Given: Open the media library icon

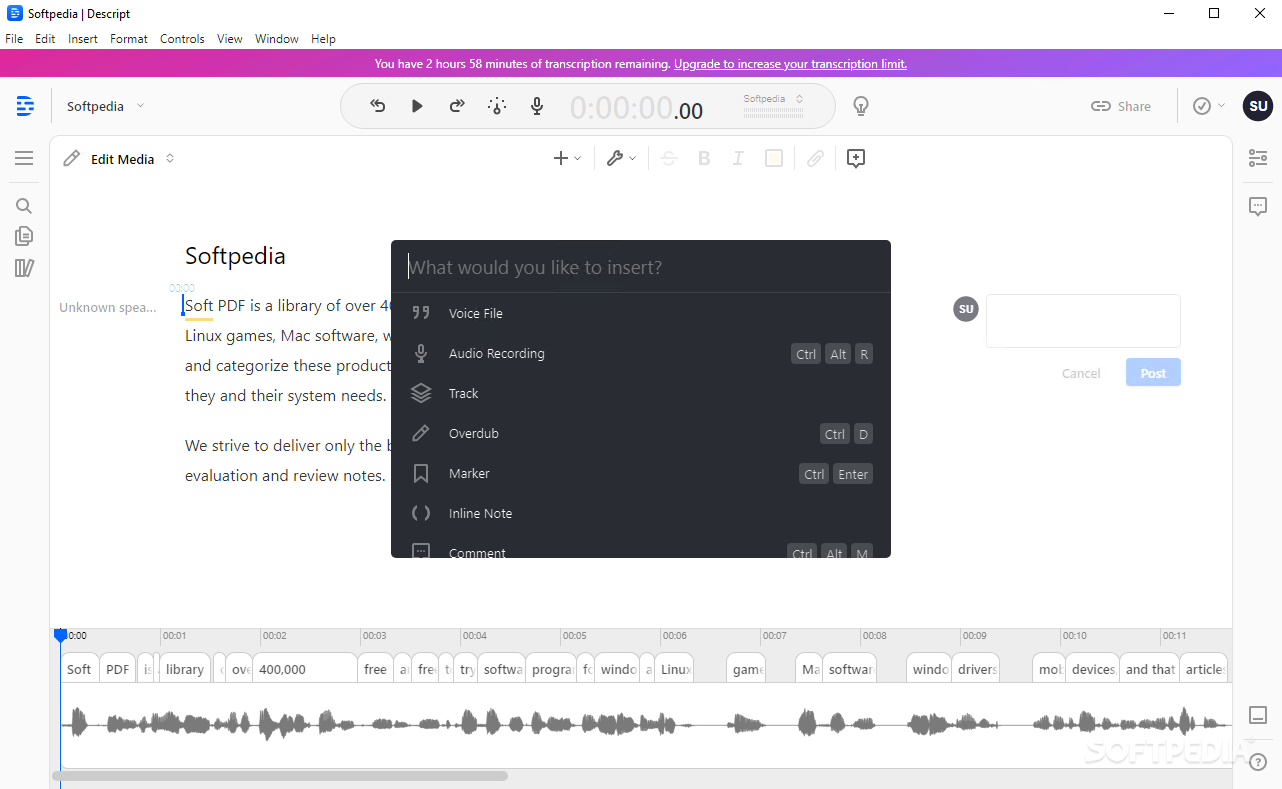Looking at the screenshot, I should click(x=24, y=268).
